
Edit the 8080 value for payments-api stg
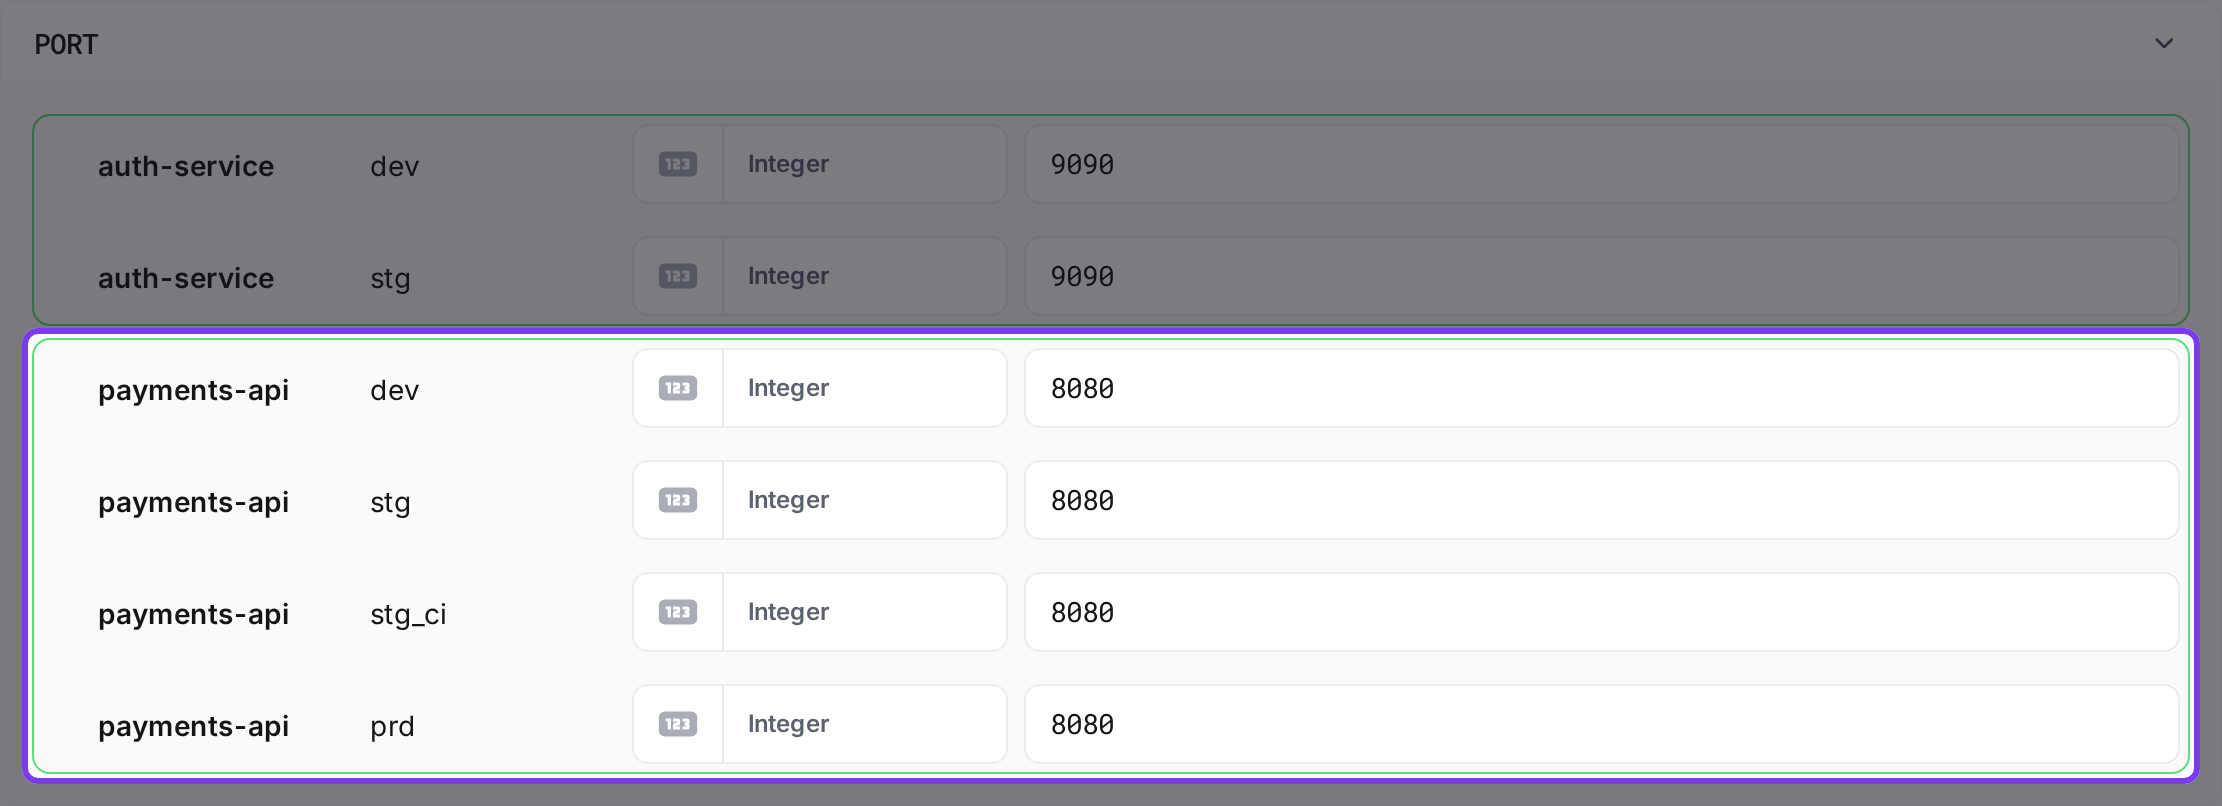(x=1601, y=500)
